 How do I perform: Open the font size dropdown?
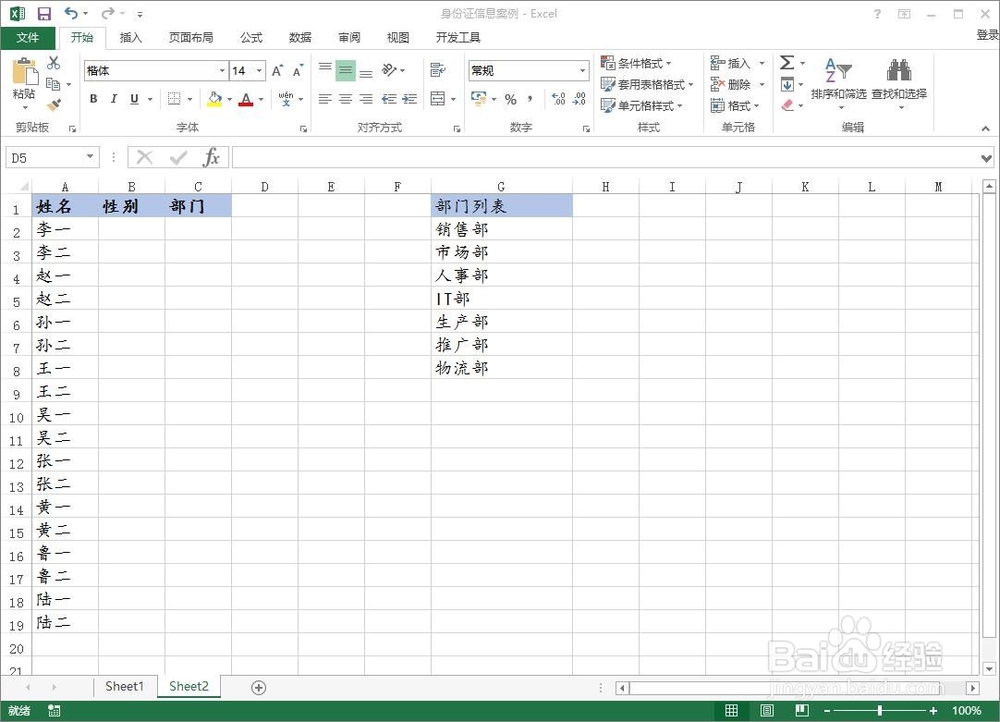click(x=259, y=70)
